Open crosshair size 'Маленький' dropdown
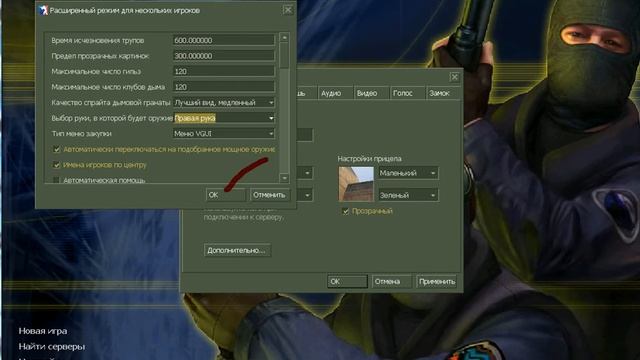 point(408,173)
